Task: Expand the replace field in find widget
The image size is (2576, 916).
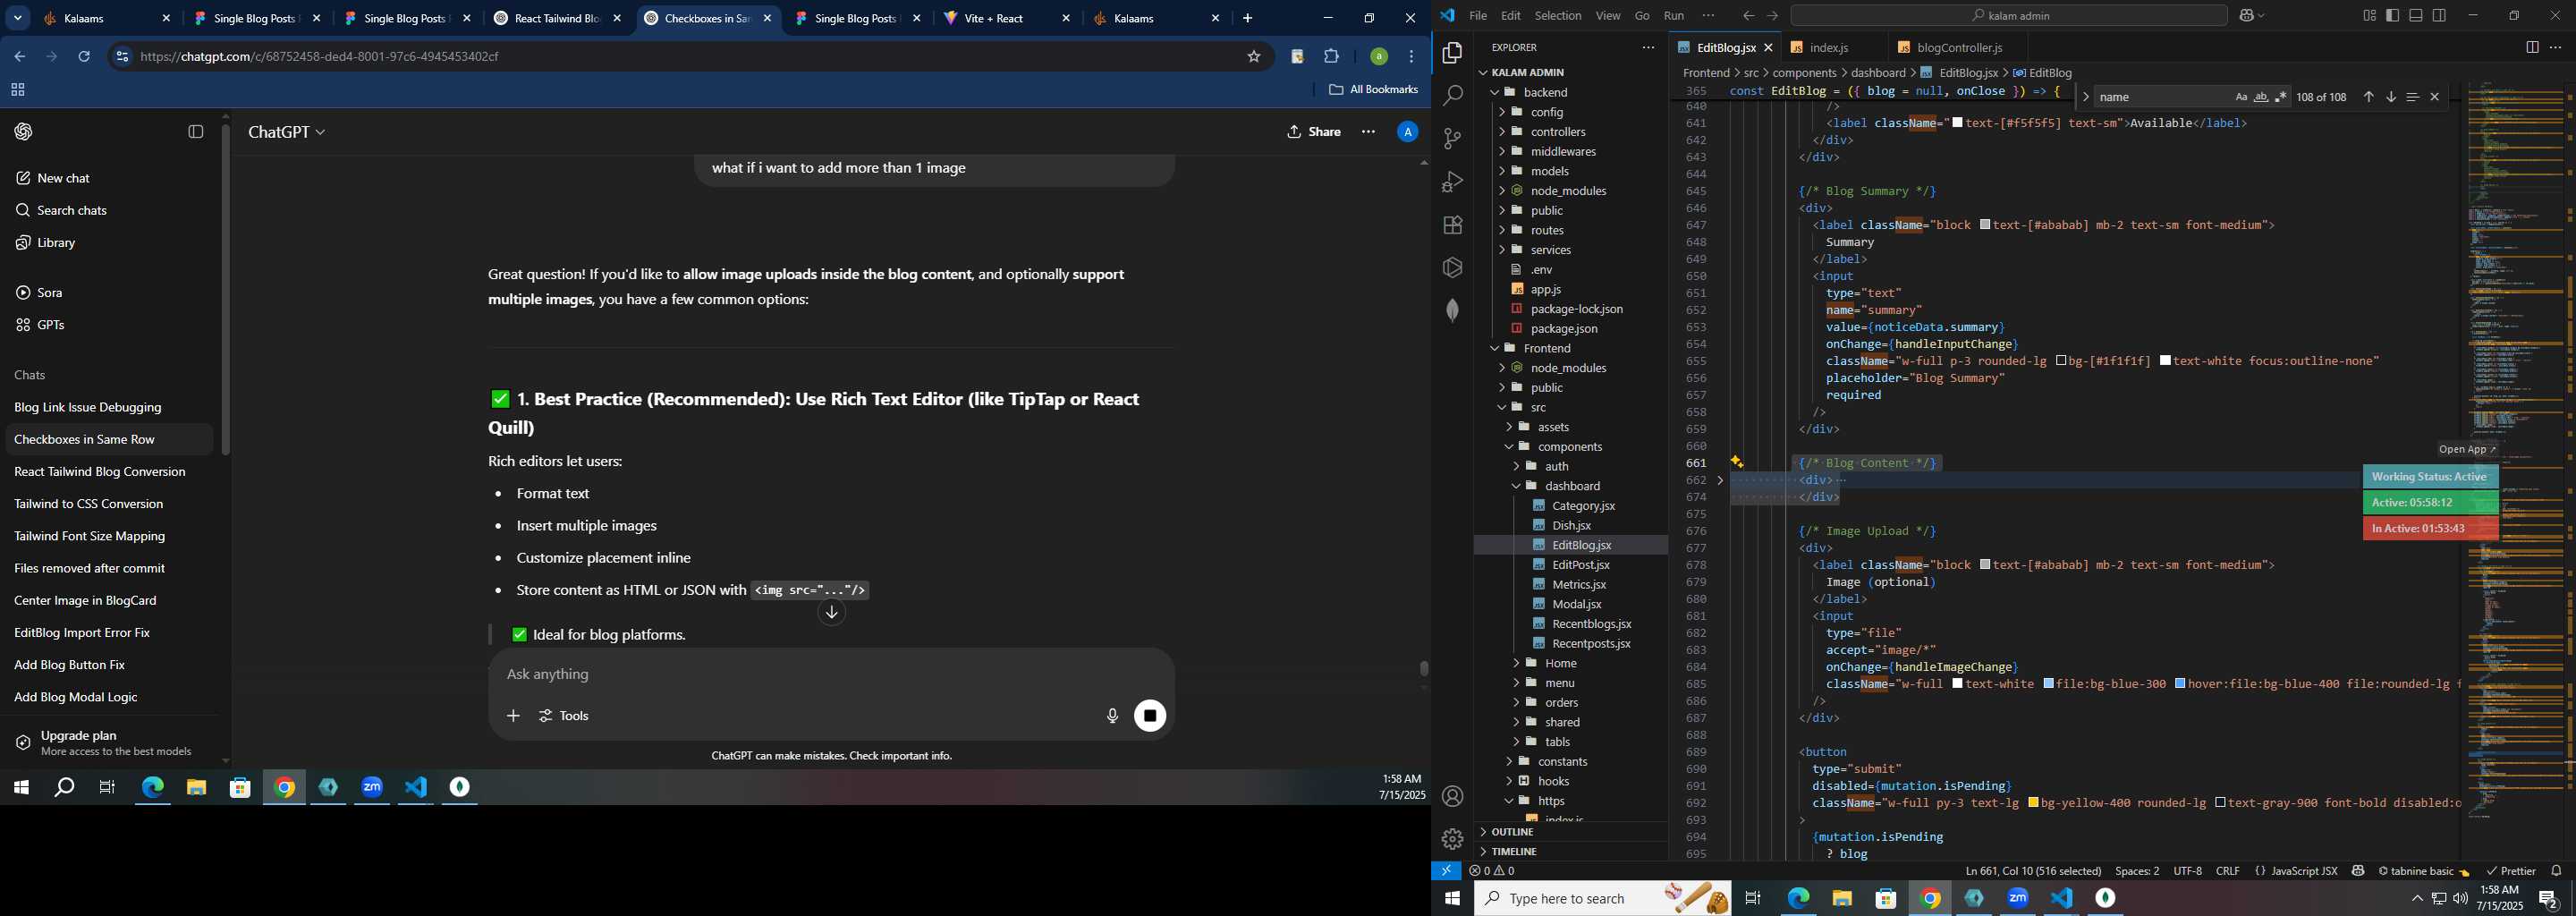Action: tap(2085, 97)
